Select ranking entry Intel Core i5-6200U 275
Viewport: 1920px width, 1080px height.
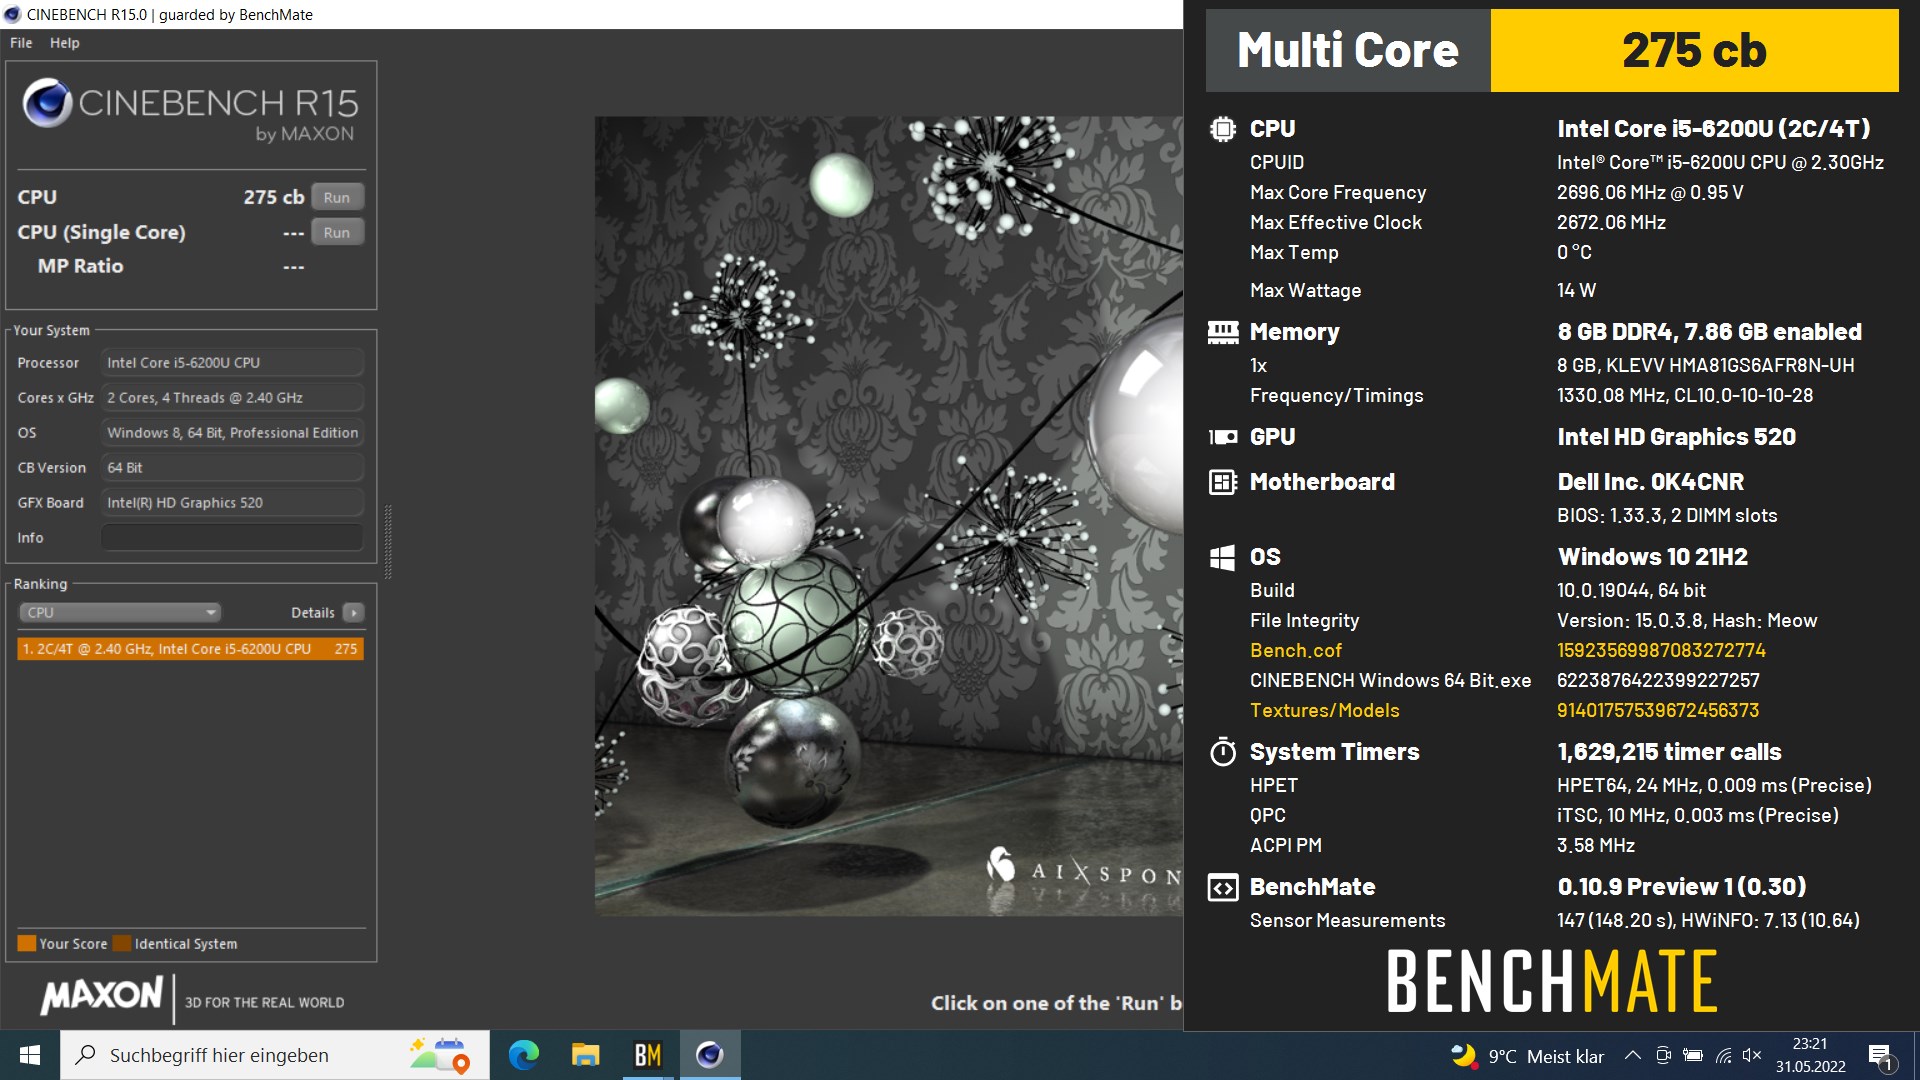tap(190, 649)
